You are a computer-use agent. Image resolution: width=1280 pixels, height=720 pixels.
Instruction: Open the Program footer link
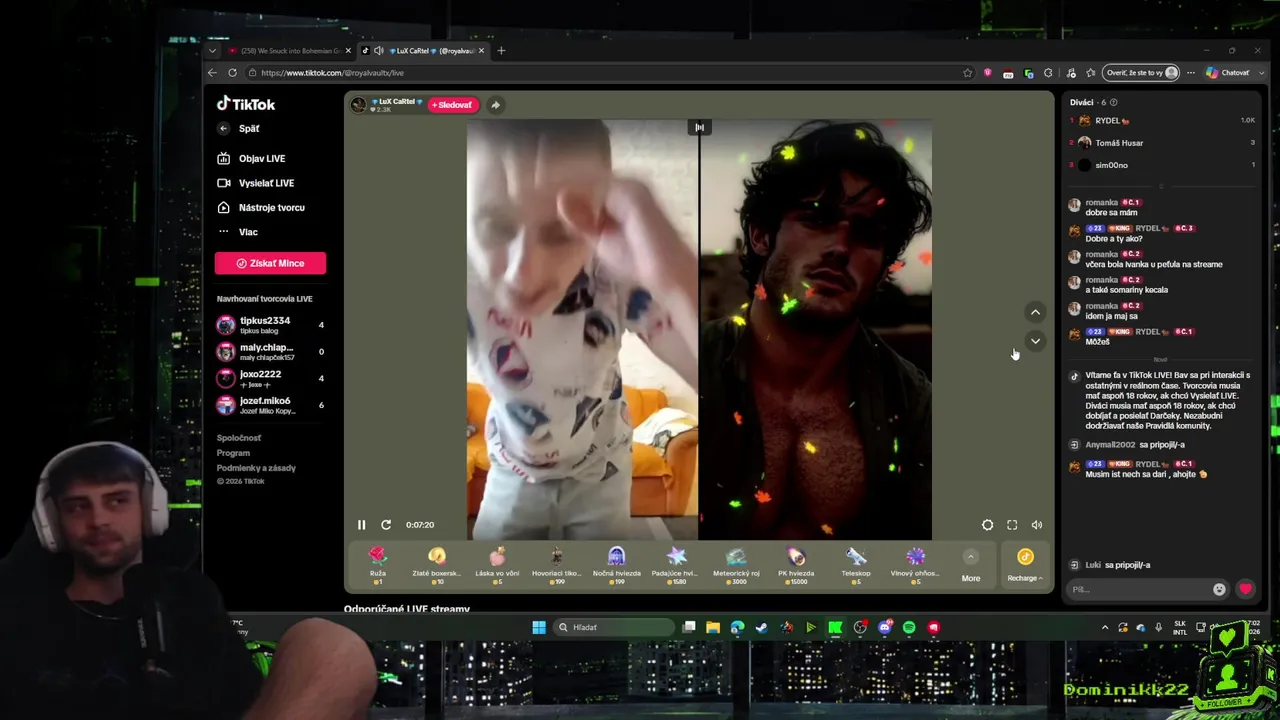233,453
